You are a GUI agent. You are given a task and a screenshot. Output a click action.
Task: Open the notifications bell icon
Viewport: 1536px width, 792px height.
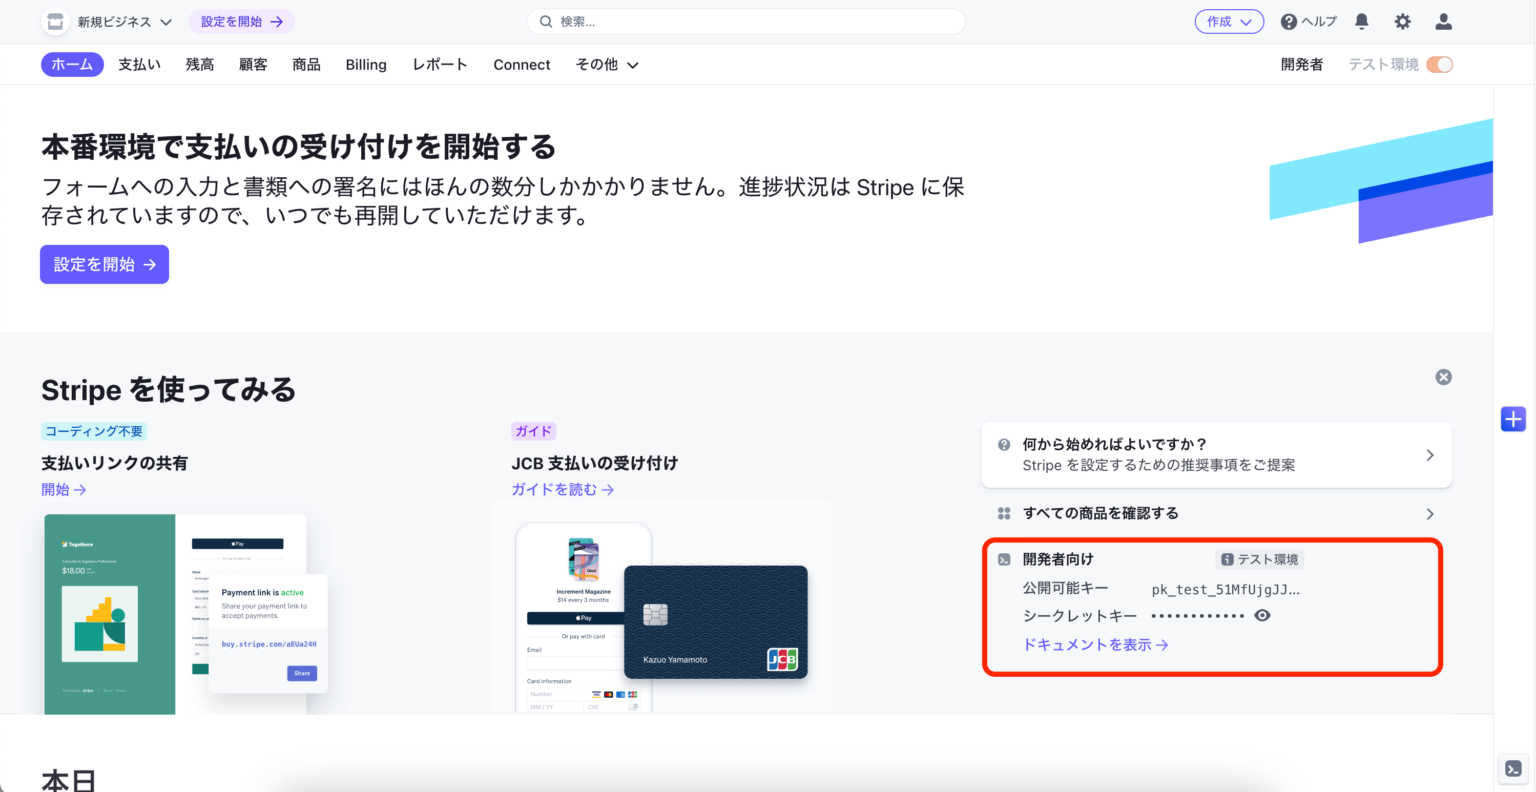[x=1362, y=21]
